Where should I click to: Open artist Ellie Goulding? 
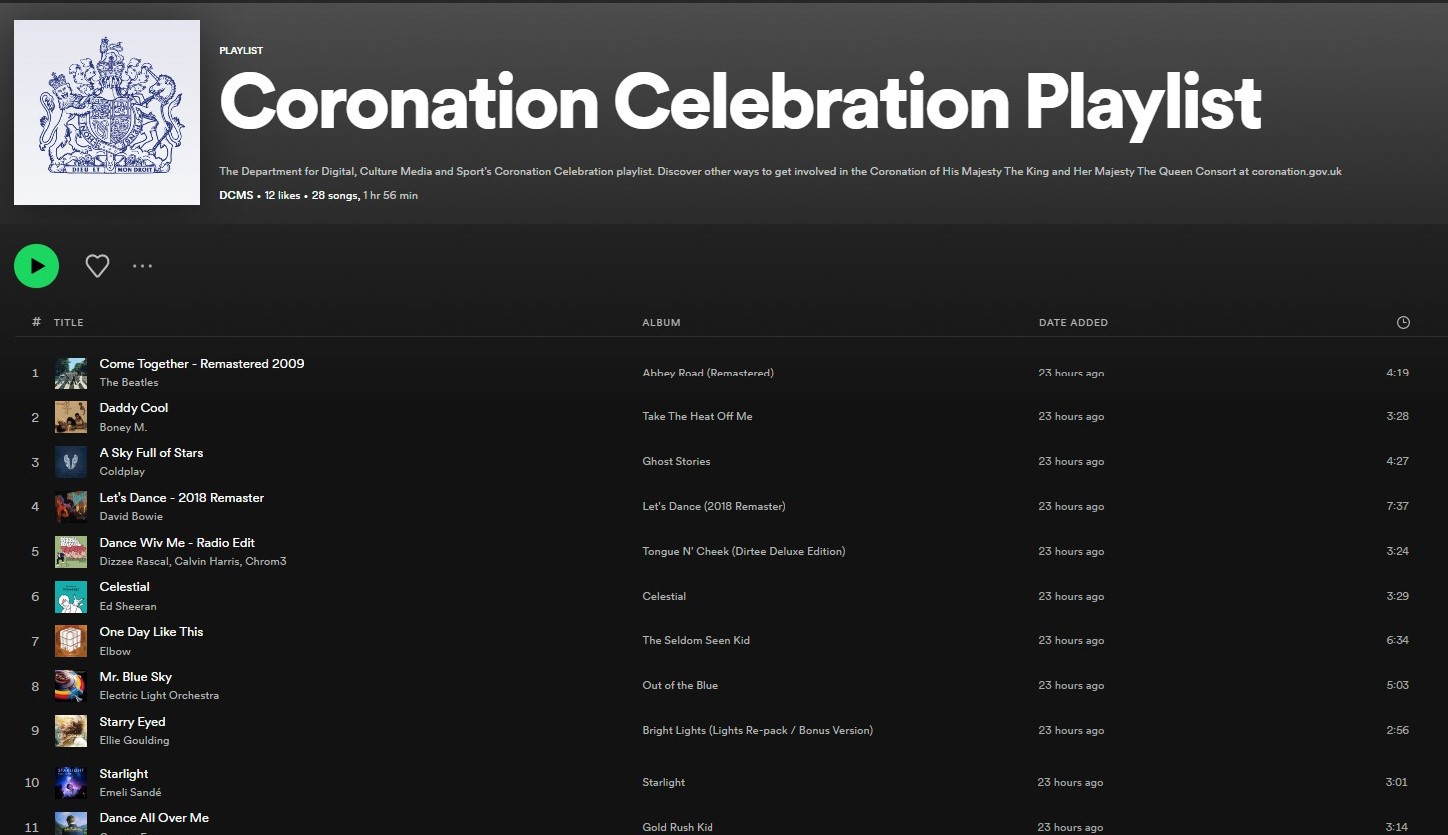click(x=134, y=740)
